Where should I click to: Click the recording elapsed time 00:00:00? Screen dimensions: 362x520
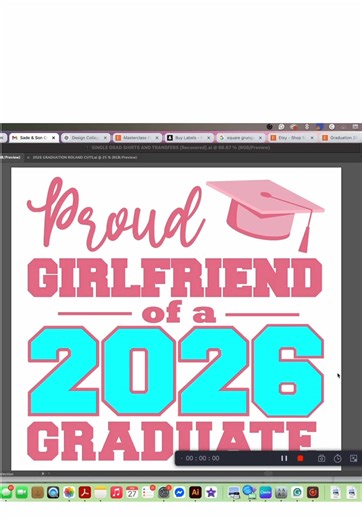point(203,458)
